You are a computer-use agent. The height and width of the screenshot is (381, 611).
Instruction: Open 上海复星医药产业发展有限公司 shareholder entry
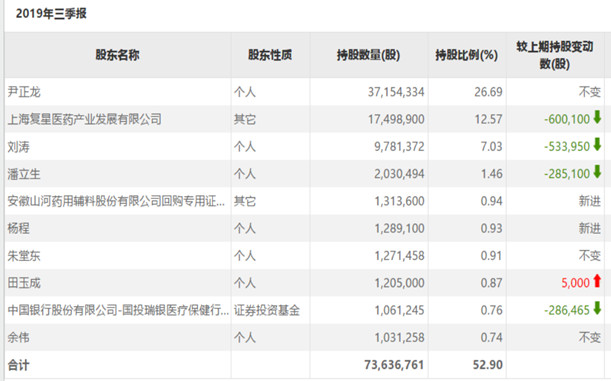coord(85,119)
